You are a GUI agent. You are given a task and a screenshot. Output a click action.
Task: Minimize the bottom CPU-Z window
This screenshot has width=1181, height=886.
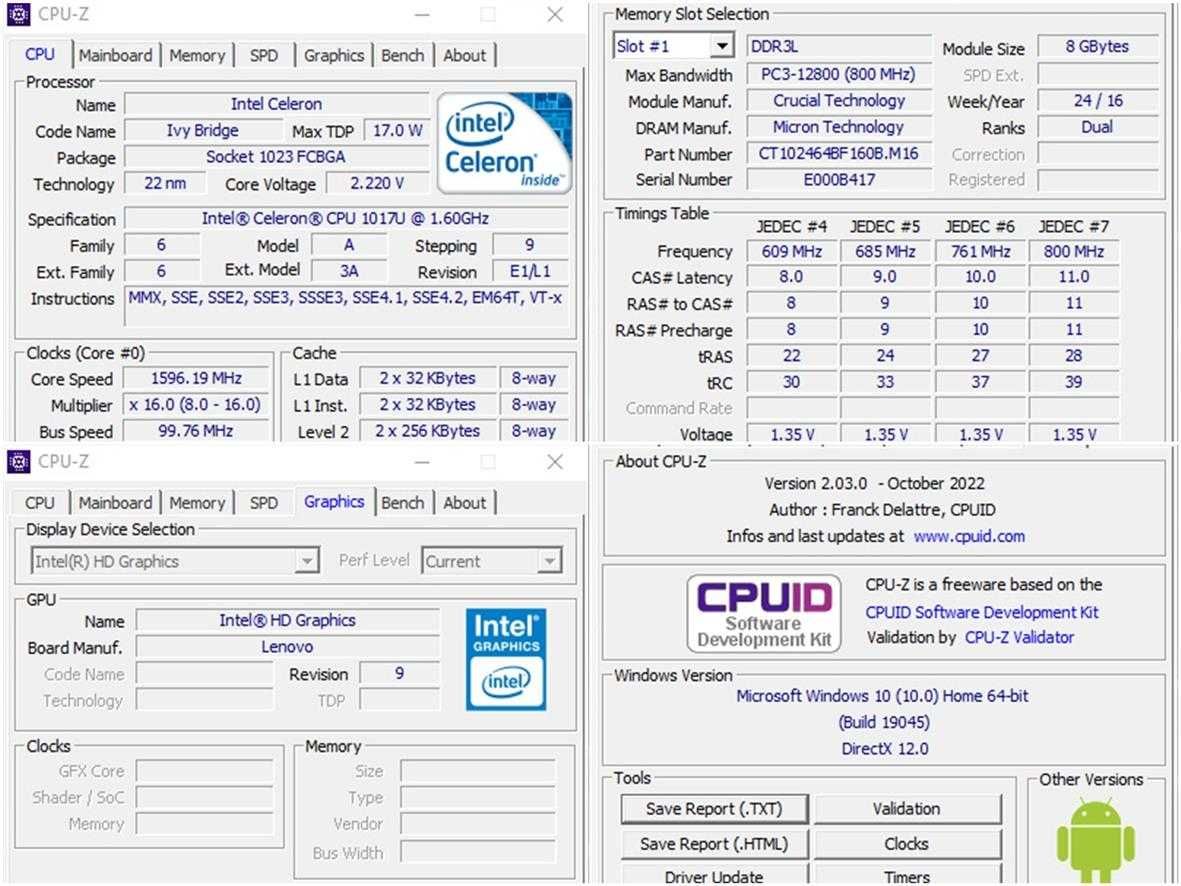[x=422, y=462]
